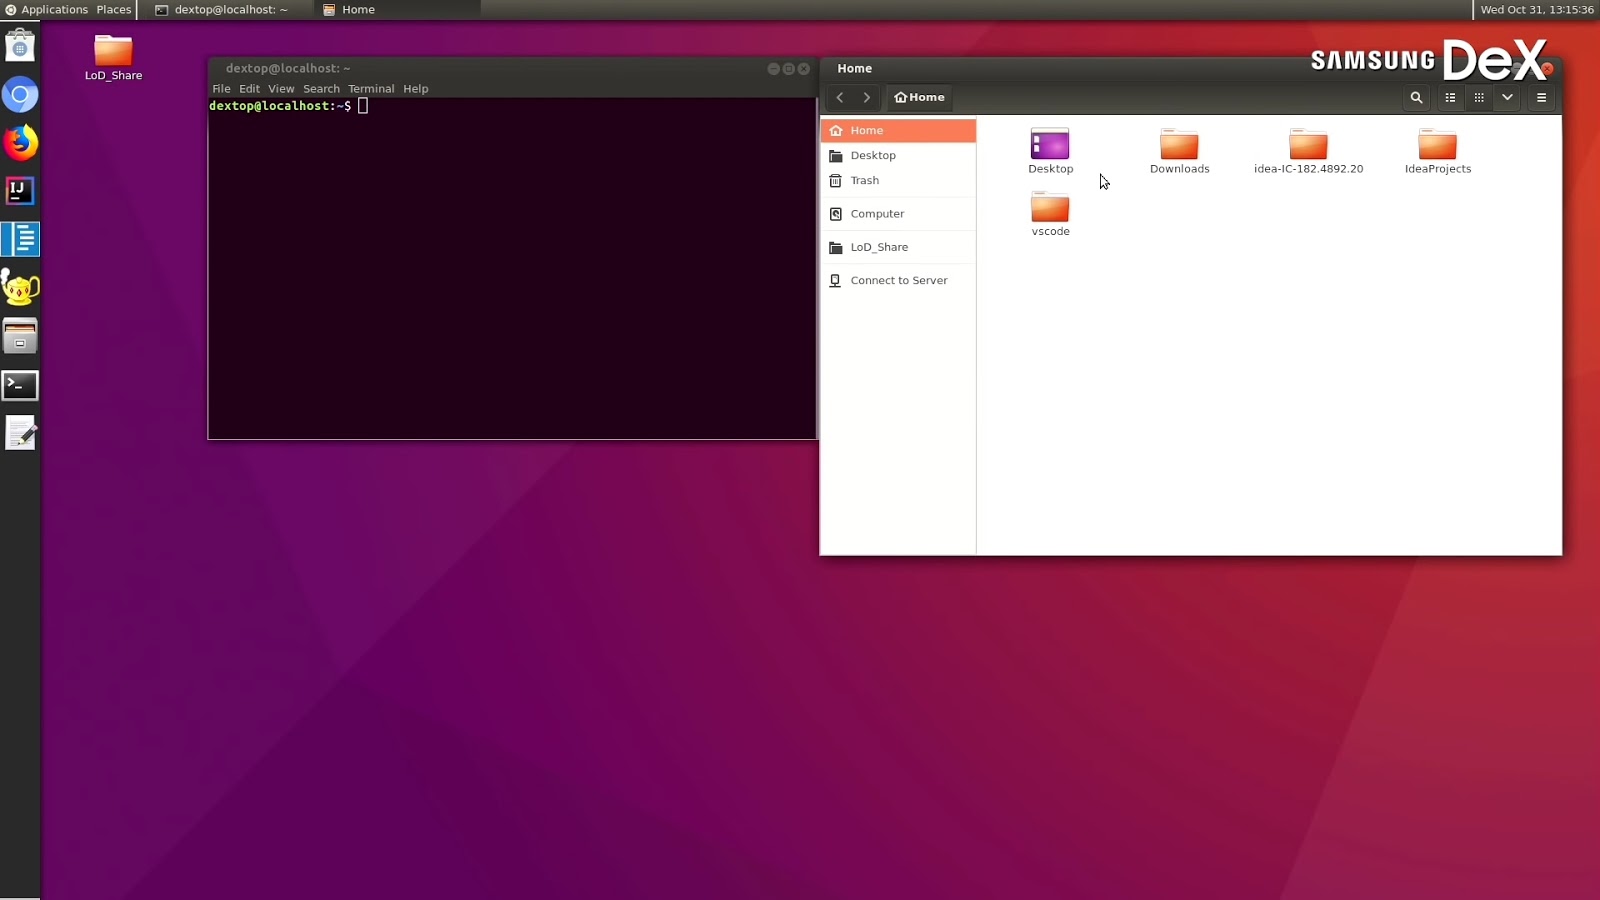Switch to grid view in file manager
Screen dimensions: 1600x900
click(1478, 98)
